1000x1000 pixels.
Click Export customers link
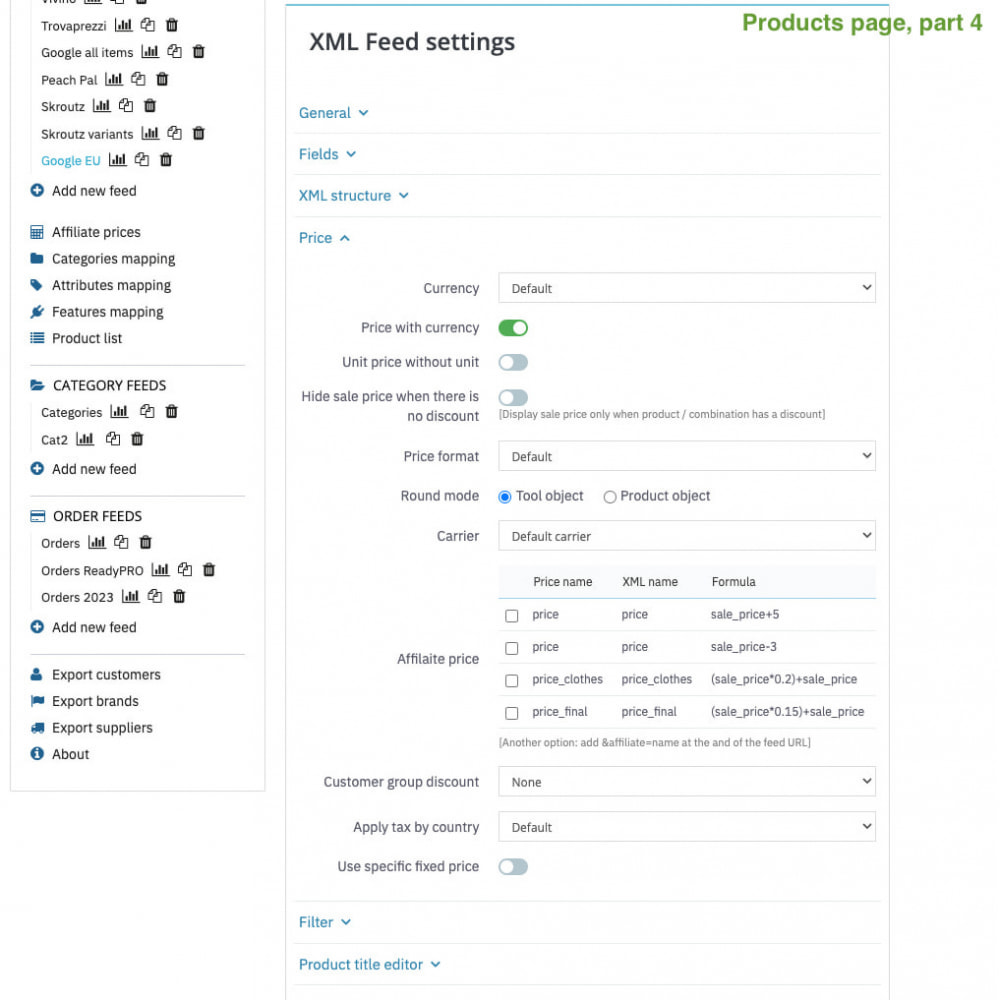click(106, 675)
